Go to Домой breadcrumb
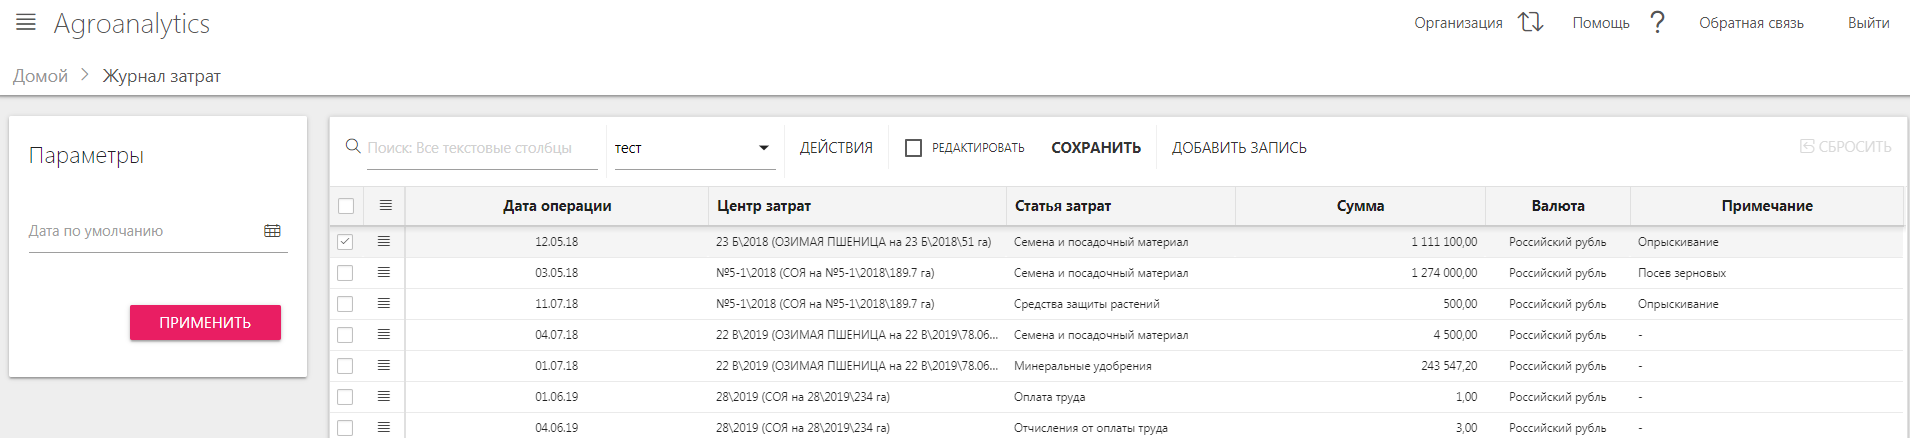The width and height of the screenshot is (1910, 438). [40, 76]
